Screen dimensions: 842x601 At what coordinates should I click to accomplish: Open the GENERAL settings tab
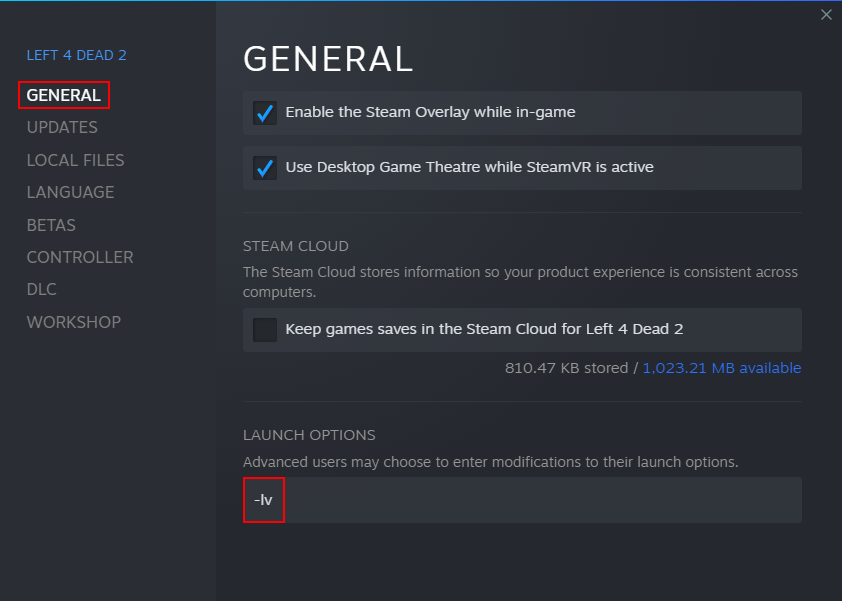click(64, 95)
